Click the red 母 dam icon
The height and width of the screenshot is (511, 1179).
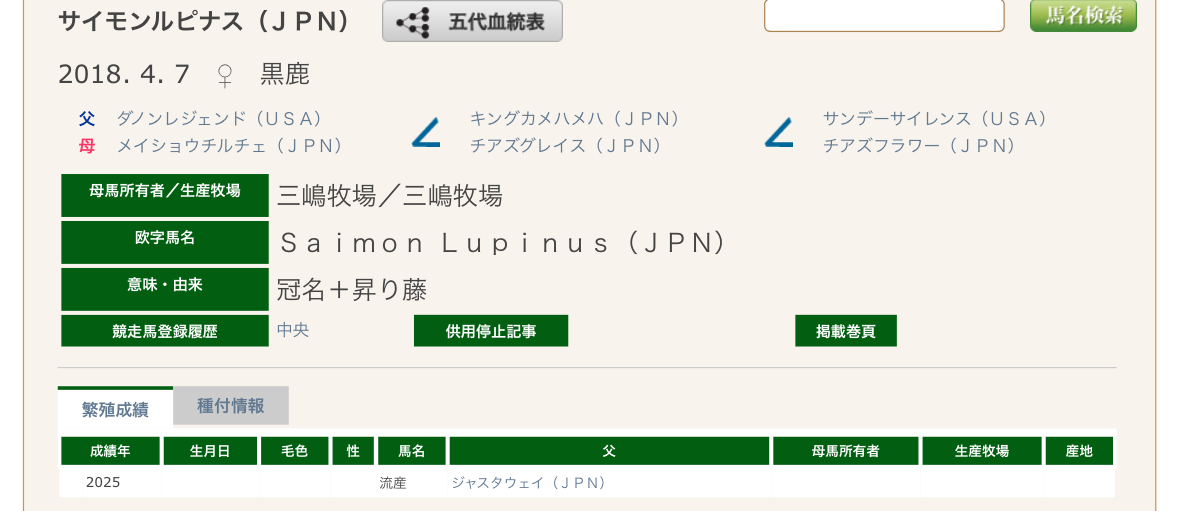click(87, 146)
